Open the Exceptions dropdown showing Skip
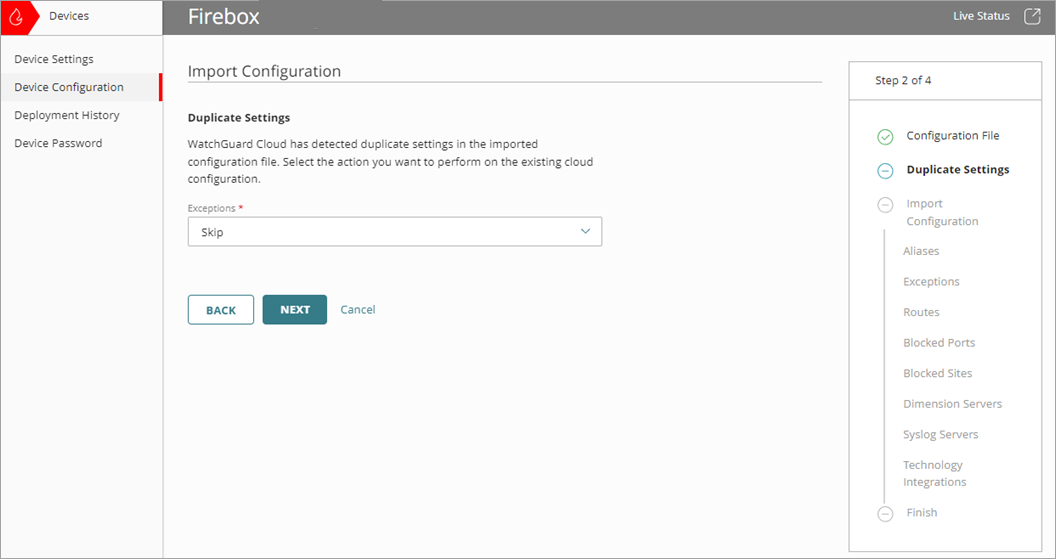 pyautogui.click(x=395, y=232)
